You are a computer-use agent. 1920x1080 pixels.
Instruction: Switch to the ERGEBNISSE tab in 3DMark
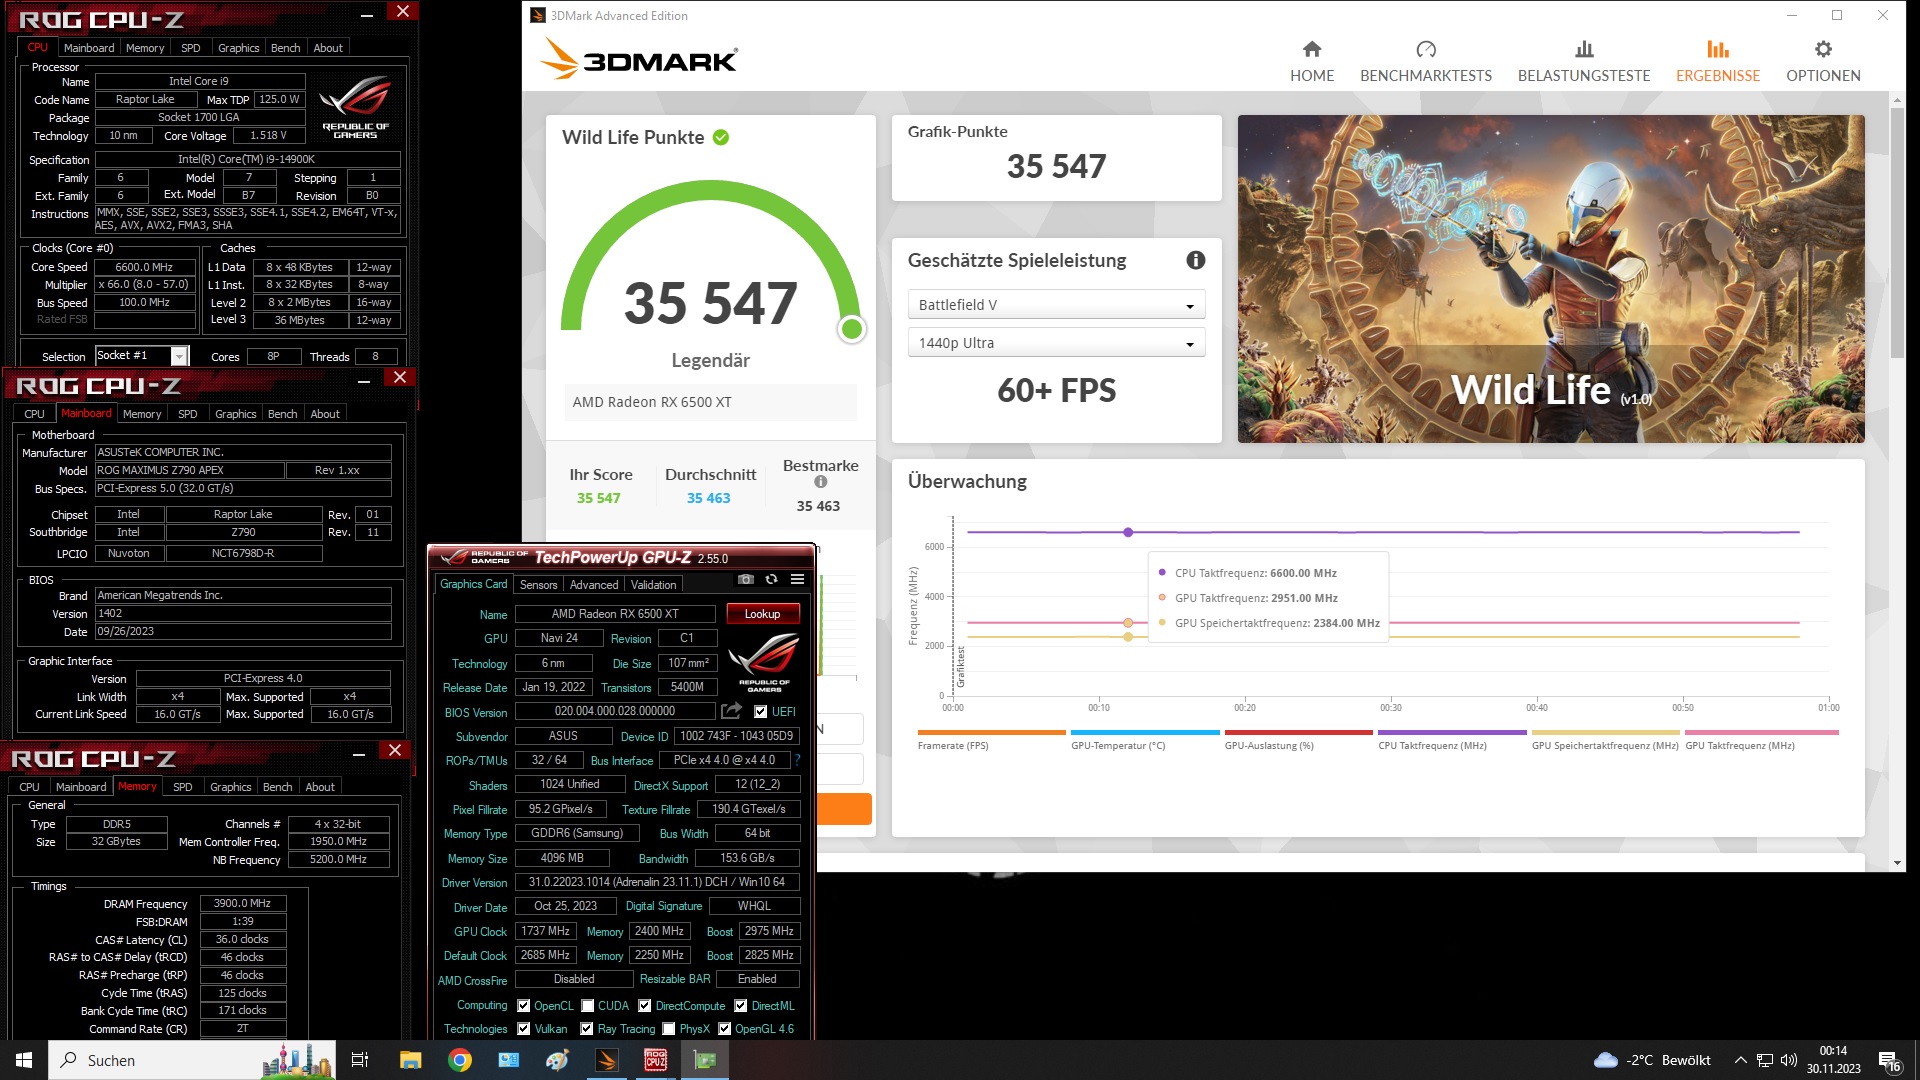point(1717,61)
